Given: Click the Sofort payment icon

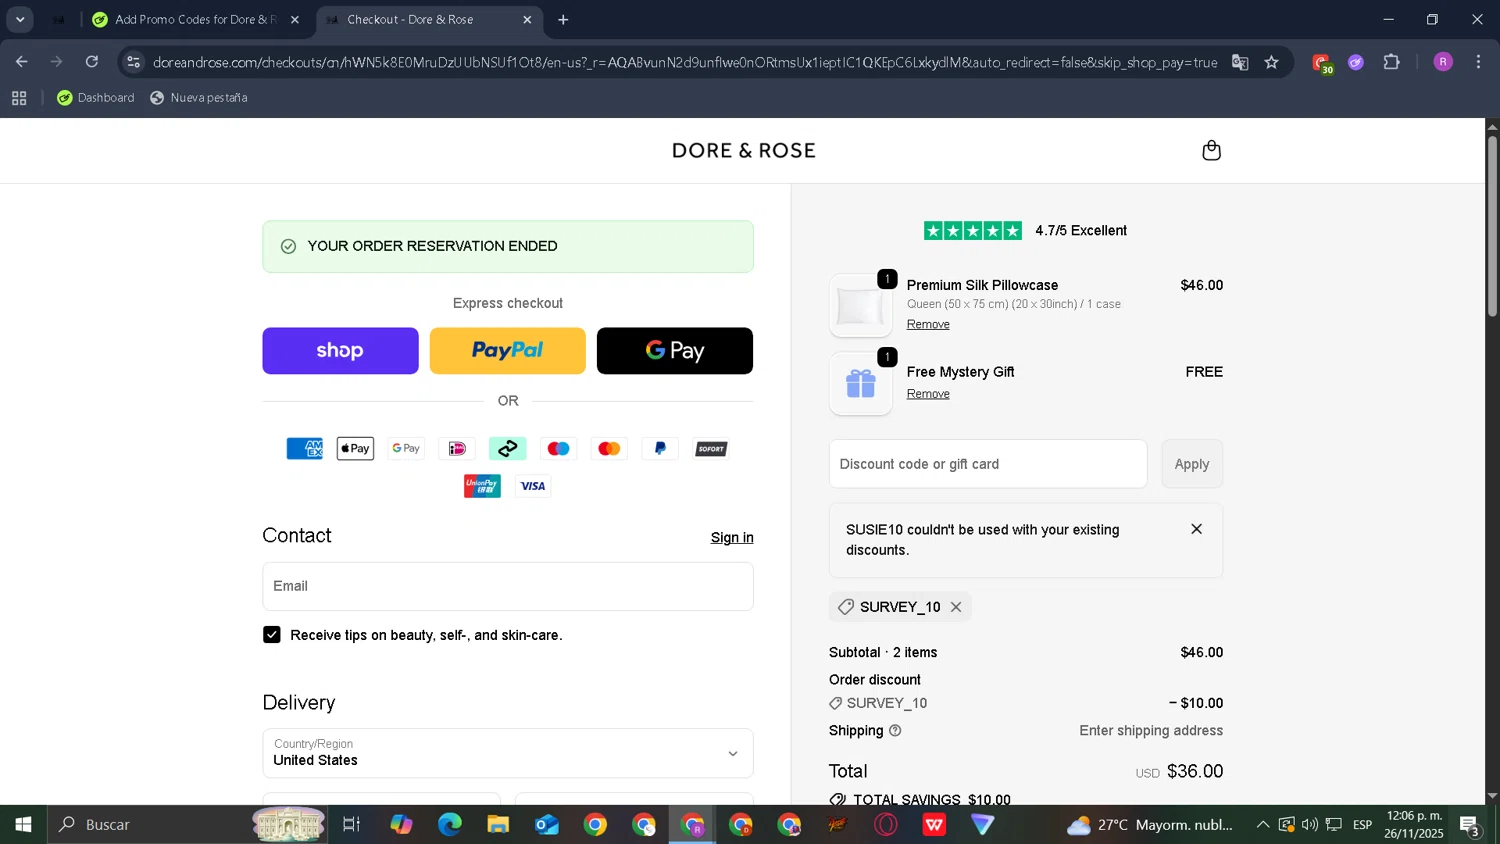Looking at the screenshot, I should click(711, 449).
